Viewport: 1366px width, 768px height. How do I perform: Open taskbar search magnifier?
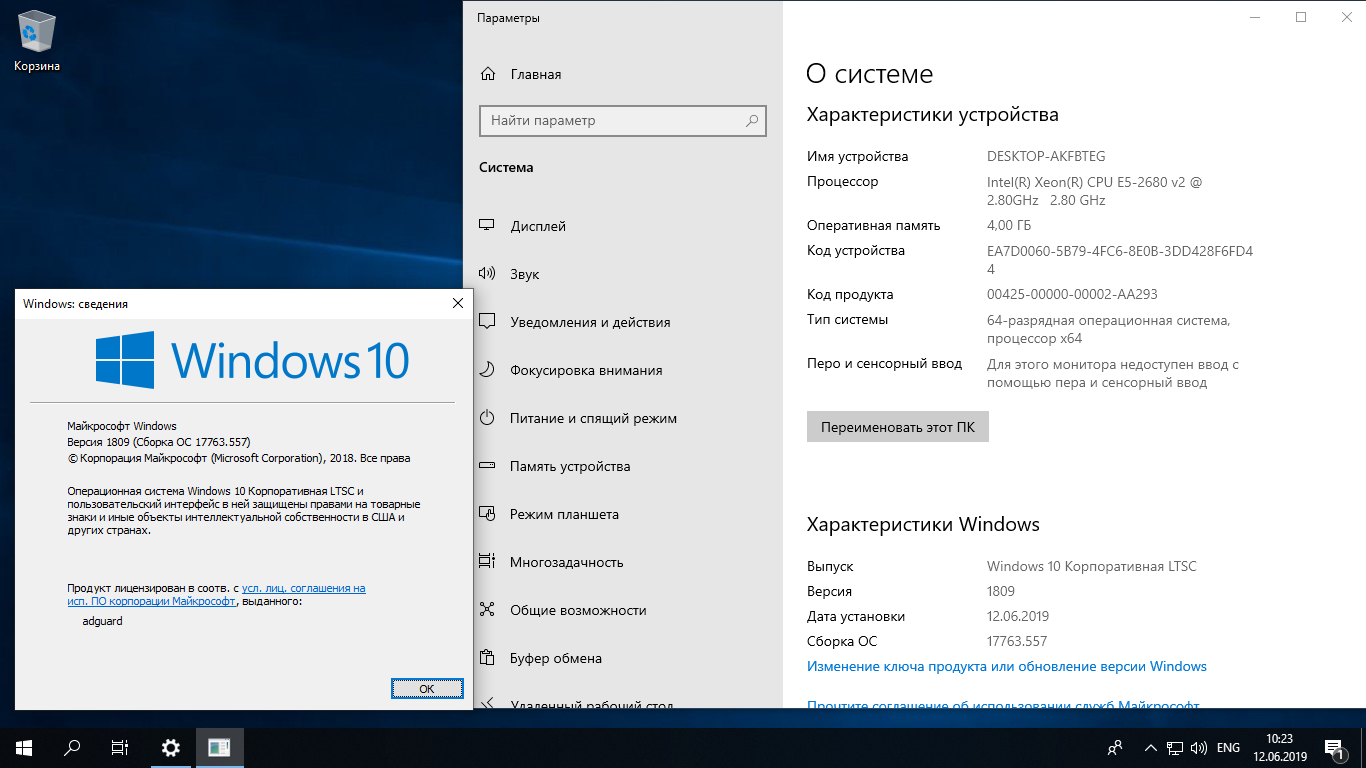click(x=72, y=748)
